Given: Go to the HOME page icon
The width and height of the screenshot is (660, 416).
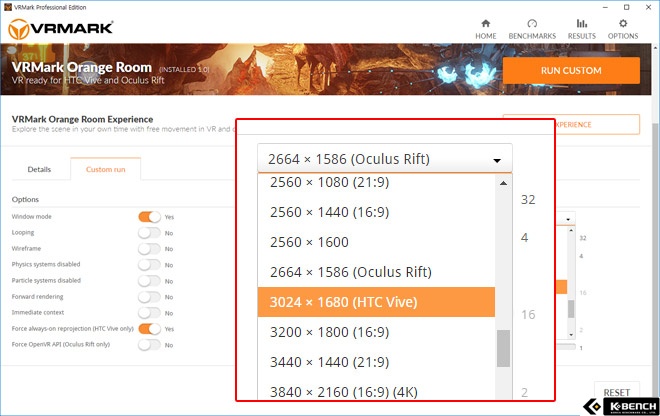Looking at the screenshot, I should pos(486,24).
